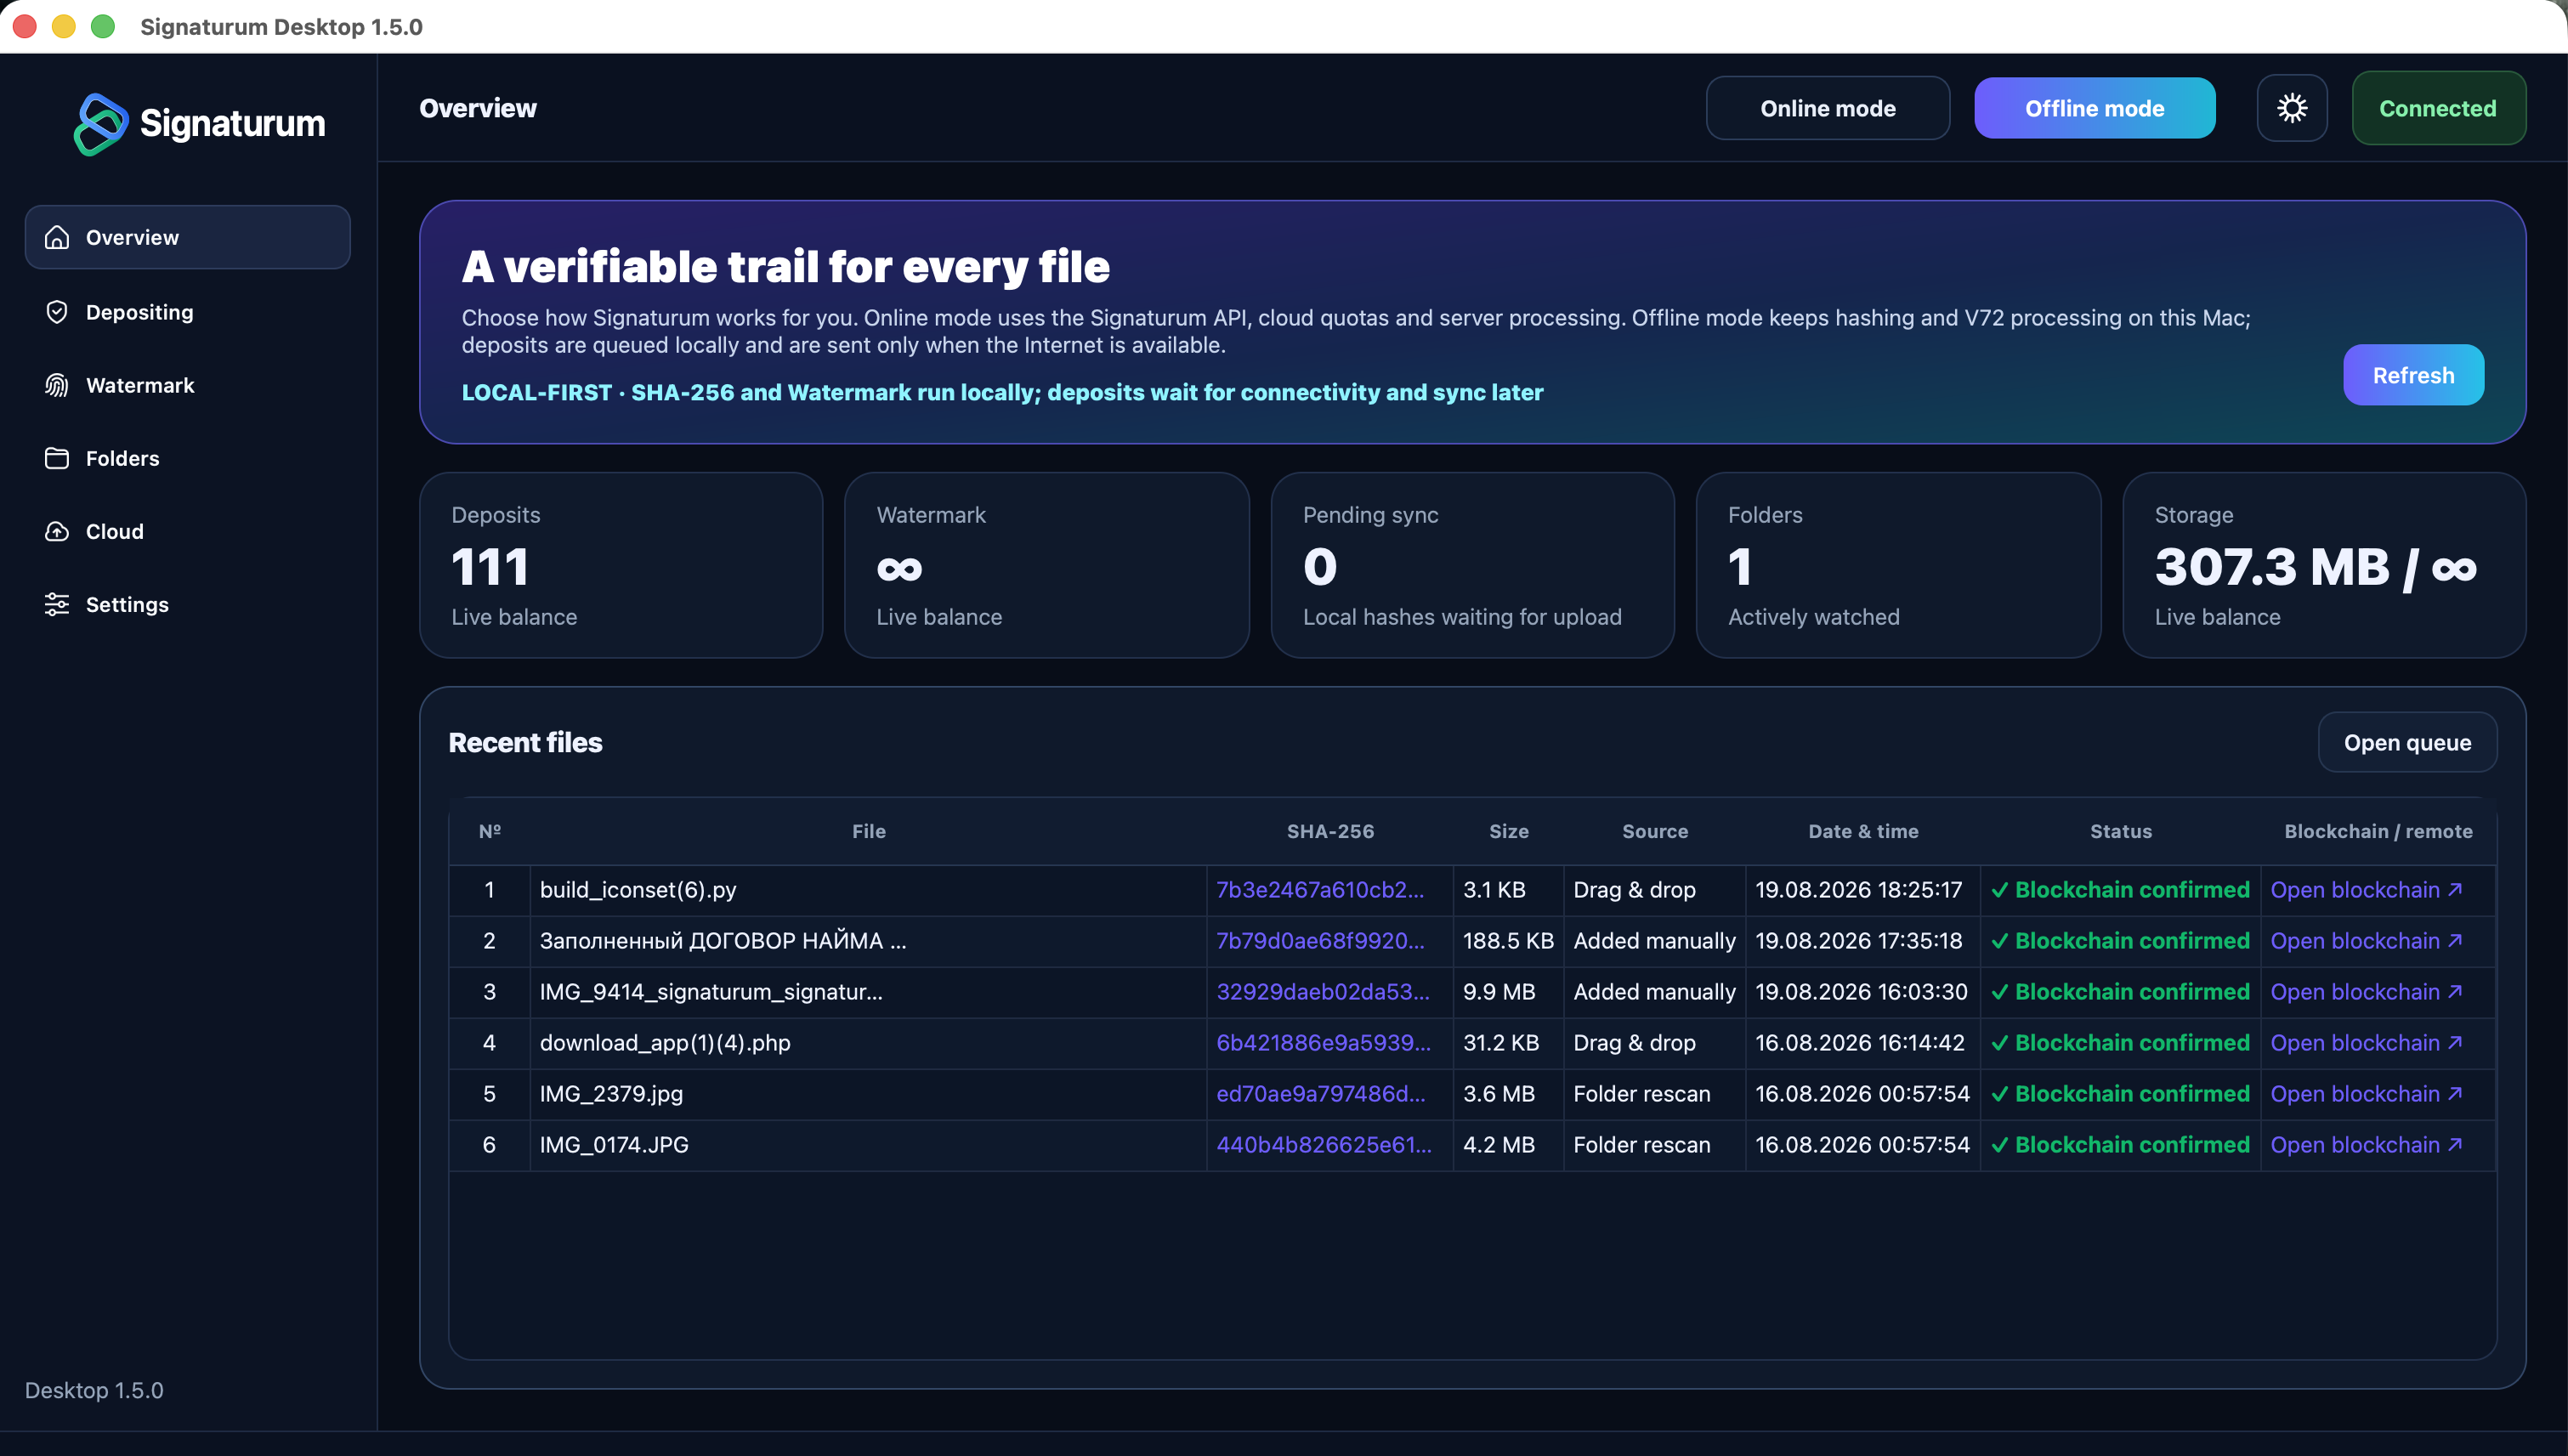Click the Deposits 111 stat card
2568x1456 pixels.
pos(621,565)
